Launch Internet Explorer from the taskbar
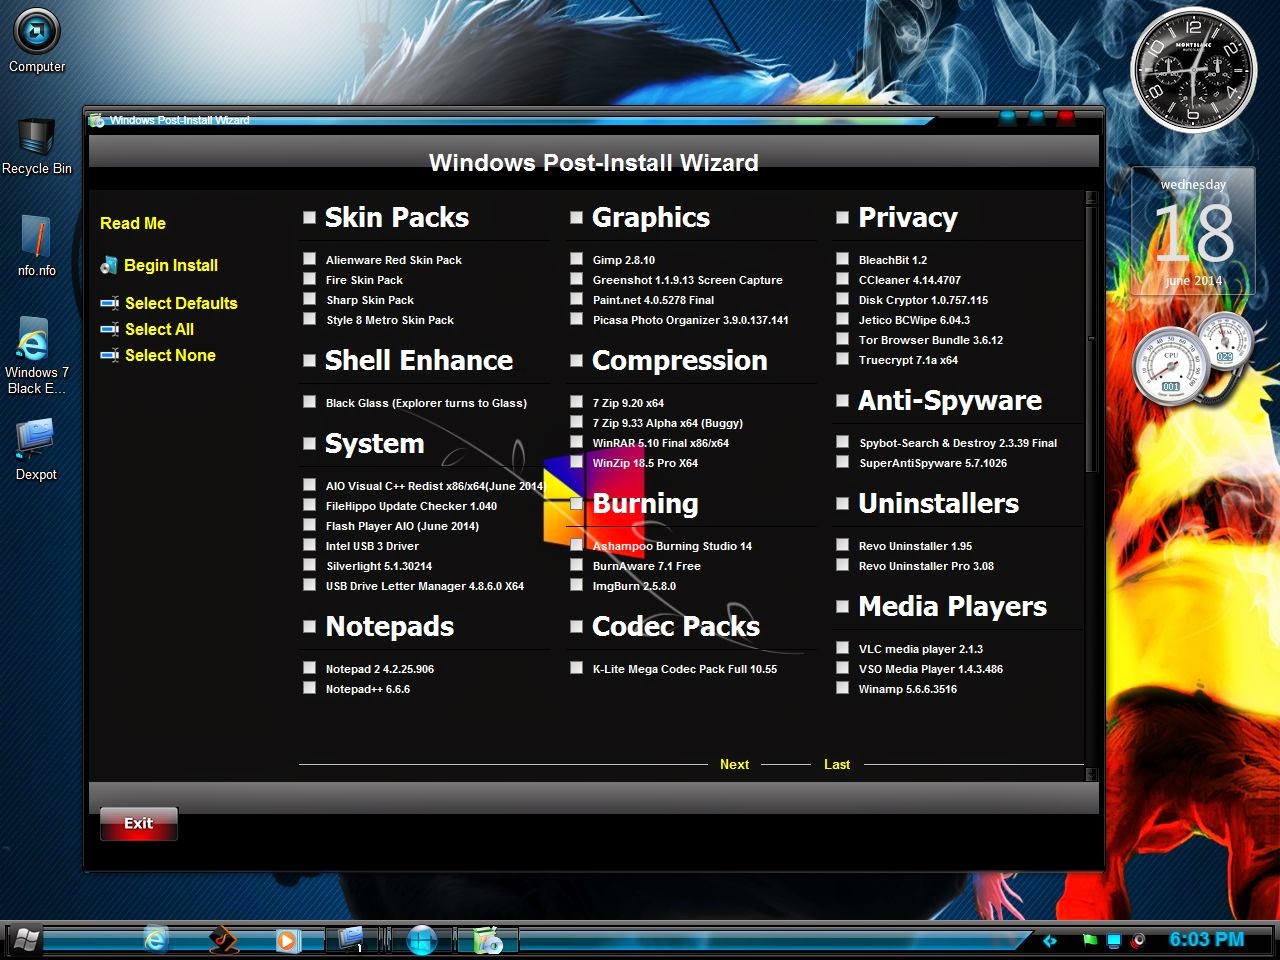This screenshot has height=960, width=1280. pyautogui.click(x=155, y=940)
